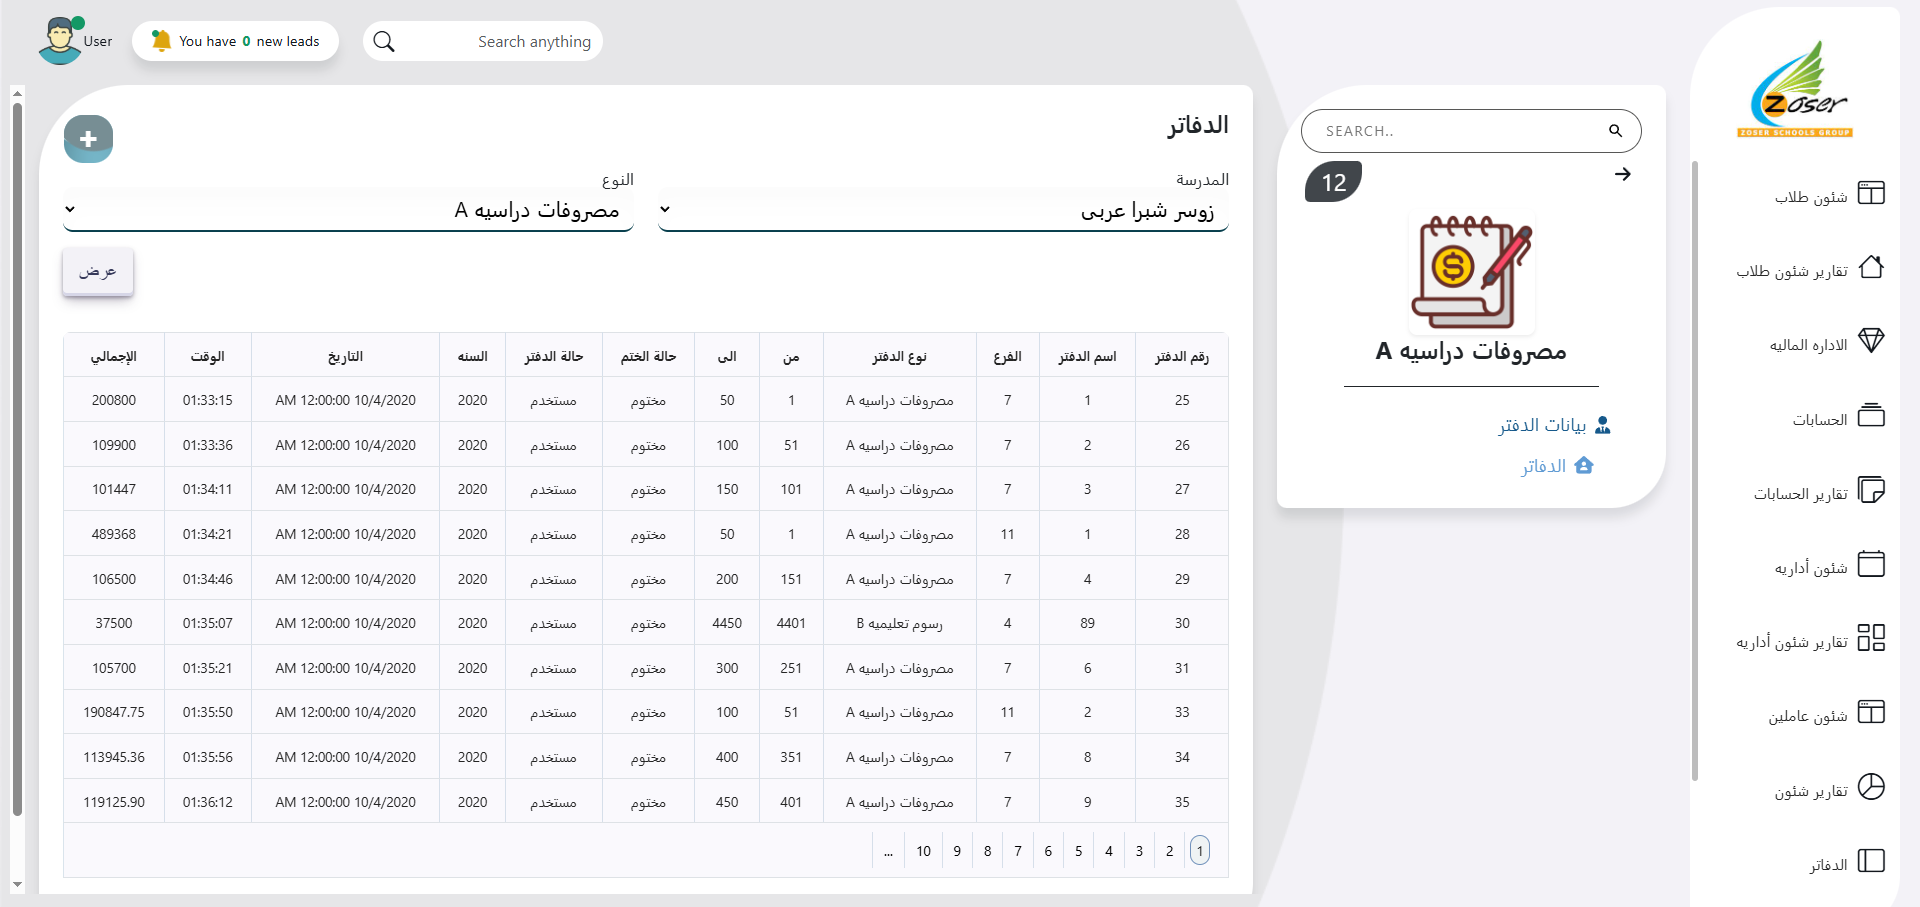Image resolution: width=1920 pixels, height=907 pixels.
Task: Go to page 10 in pagination
Action: coord(923,851)
